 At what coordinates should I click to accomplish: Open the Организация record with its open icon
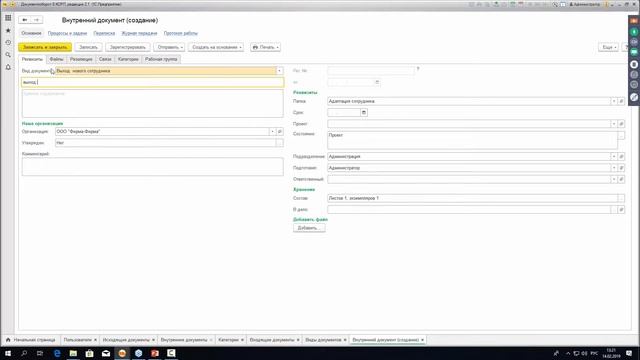[x=280, y=131]
